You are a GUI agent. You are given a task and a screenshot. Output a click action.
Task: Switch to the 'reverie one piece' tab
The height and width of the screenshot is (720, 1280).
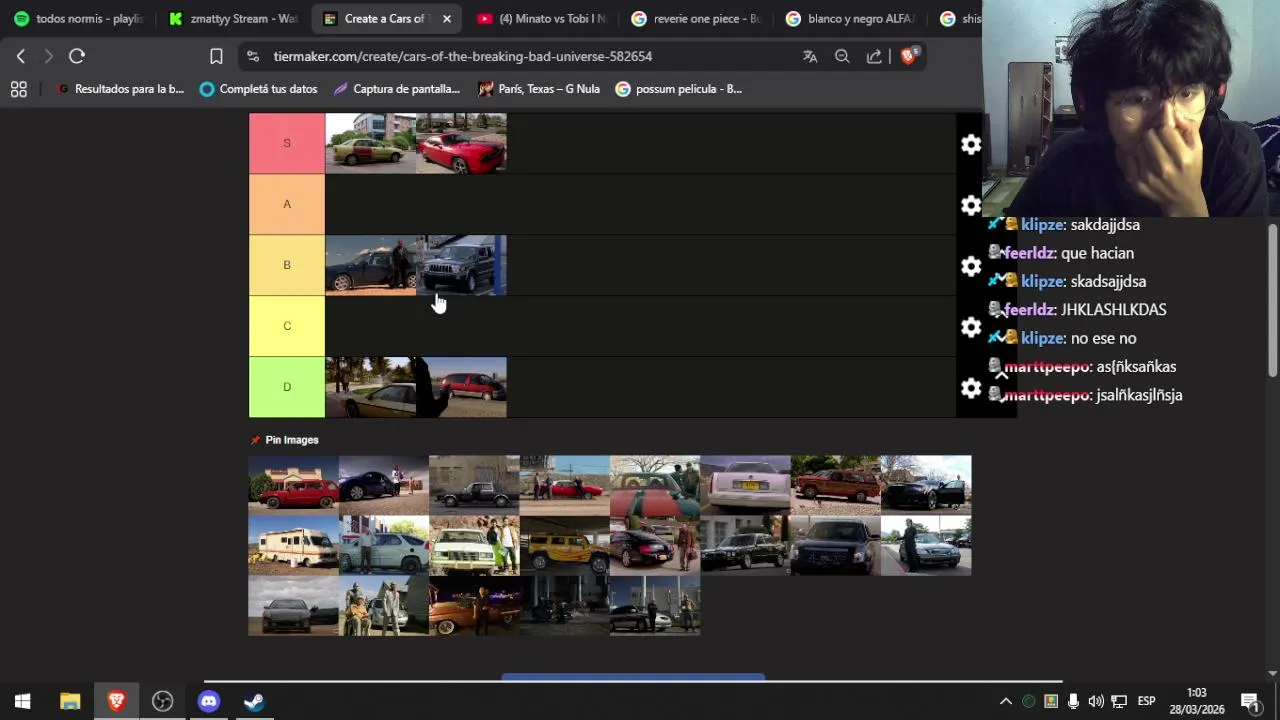pyautogui.click(x=695, y=19)
